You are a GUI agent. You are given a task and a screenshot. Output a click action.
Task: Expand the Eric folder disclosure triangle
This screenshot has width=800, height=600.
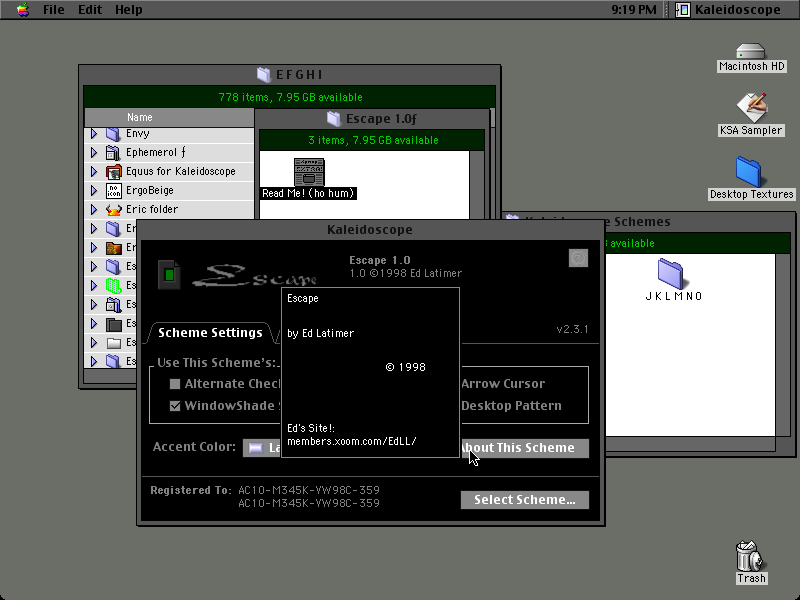[x=94, y=209]
